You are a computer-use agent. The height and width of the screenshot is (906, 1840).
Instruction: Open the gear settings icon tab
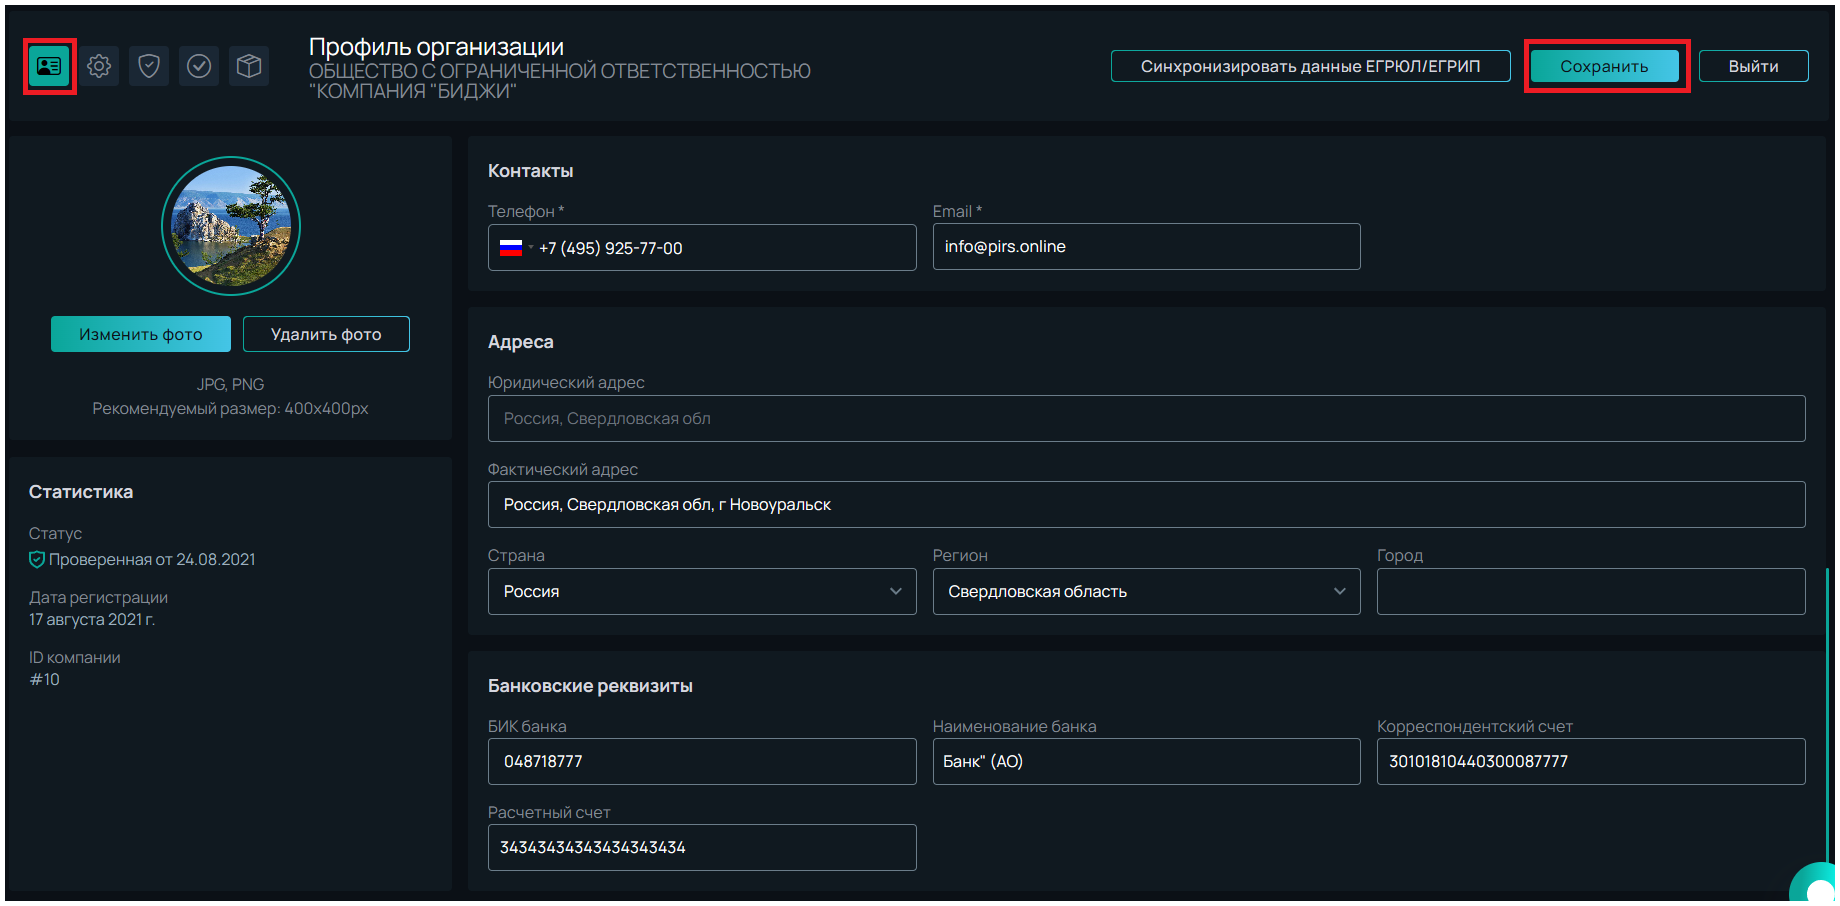pyautogui.click(x=99, y=67)
